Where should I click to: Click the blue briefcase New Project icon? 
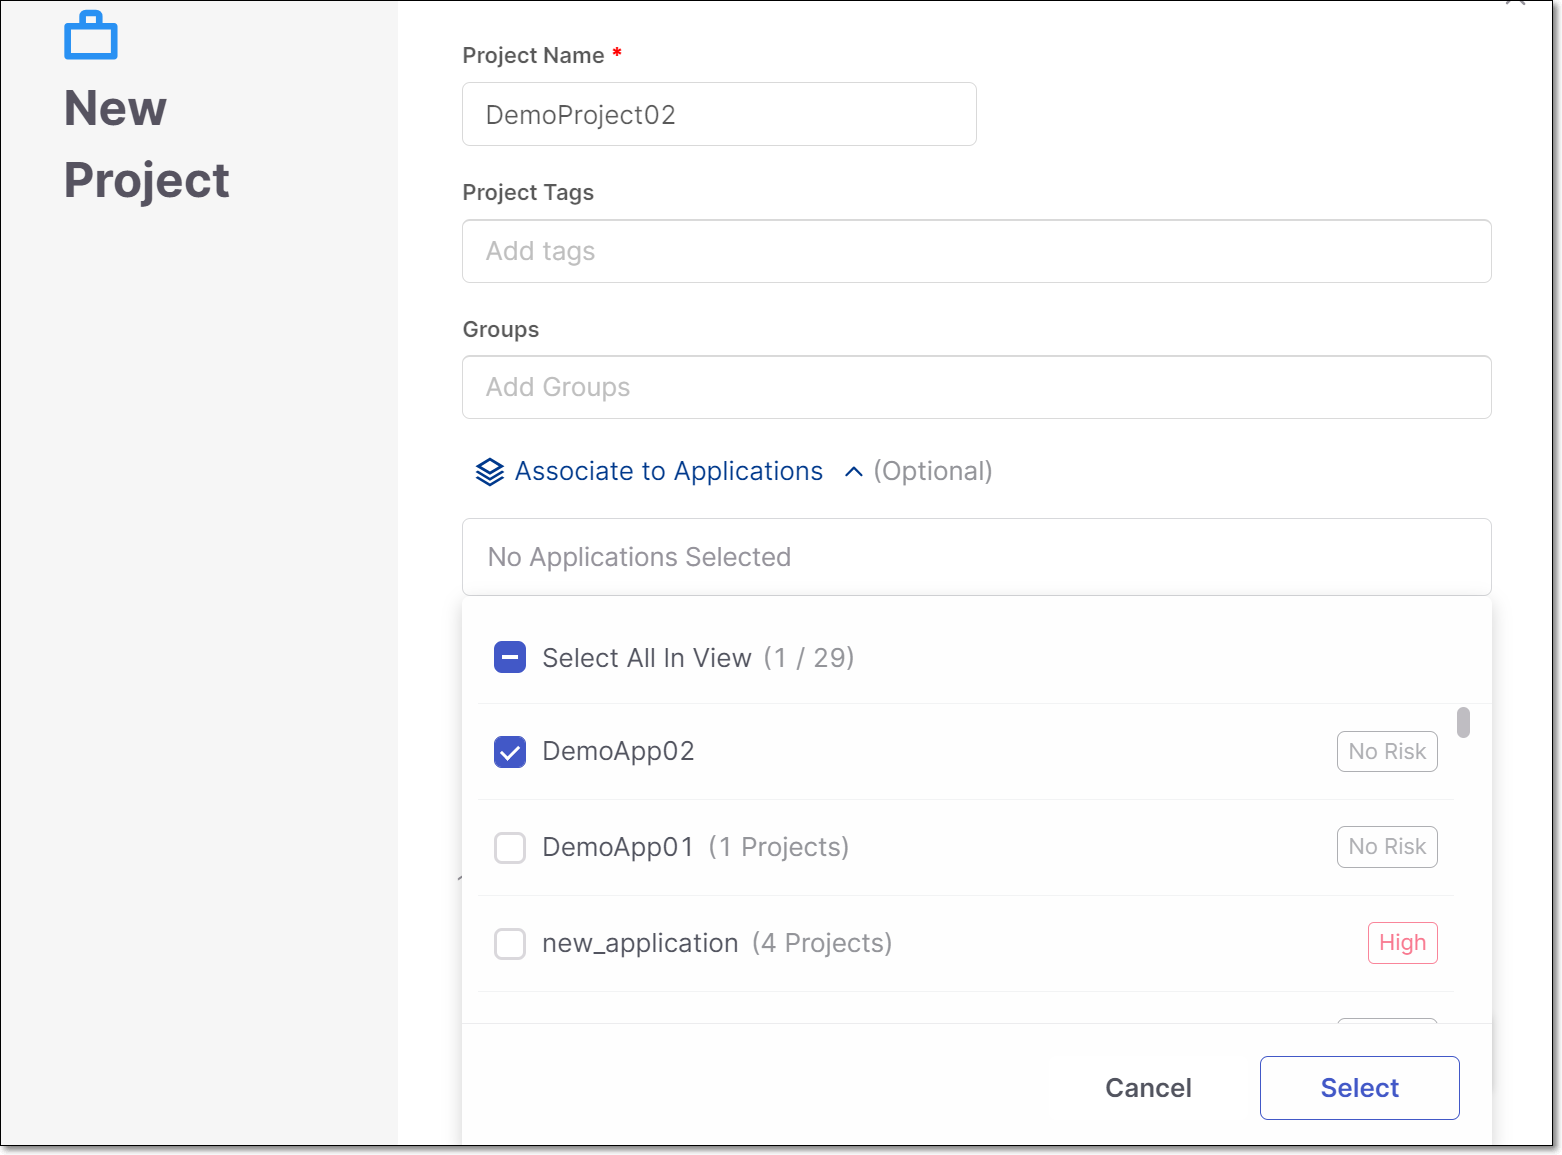(91, 36)
